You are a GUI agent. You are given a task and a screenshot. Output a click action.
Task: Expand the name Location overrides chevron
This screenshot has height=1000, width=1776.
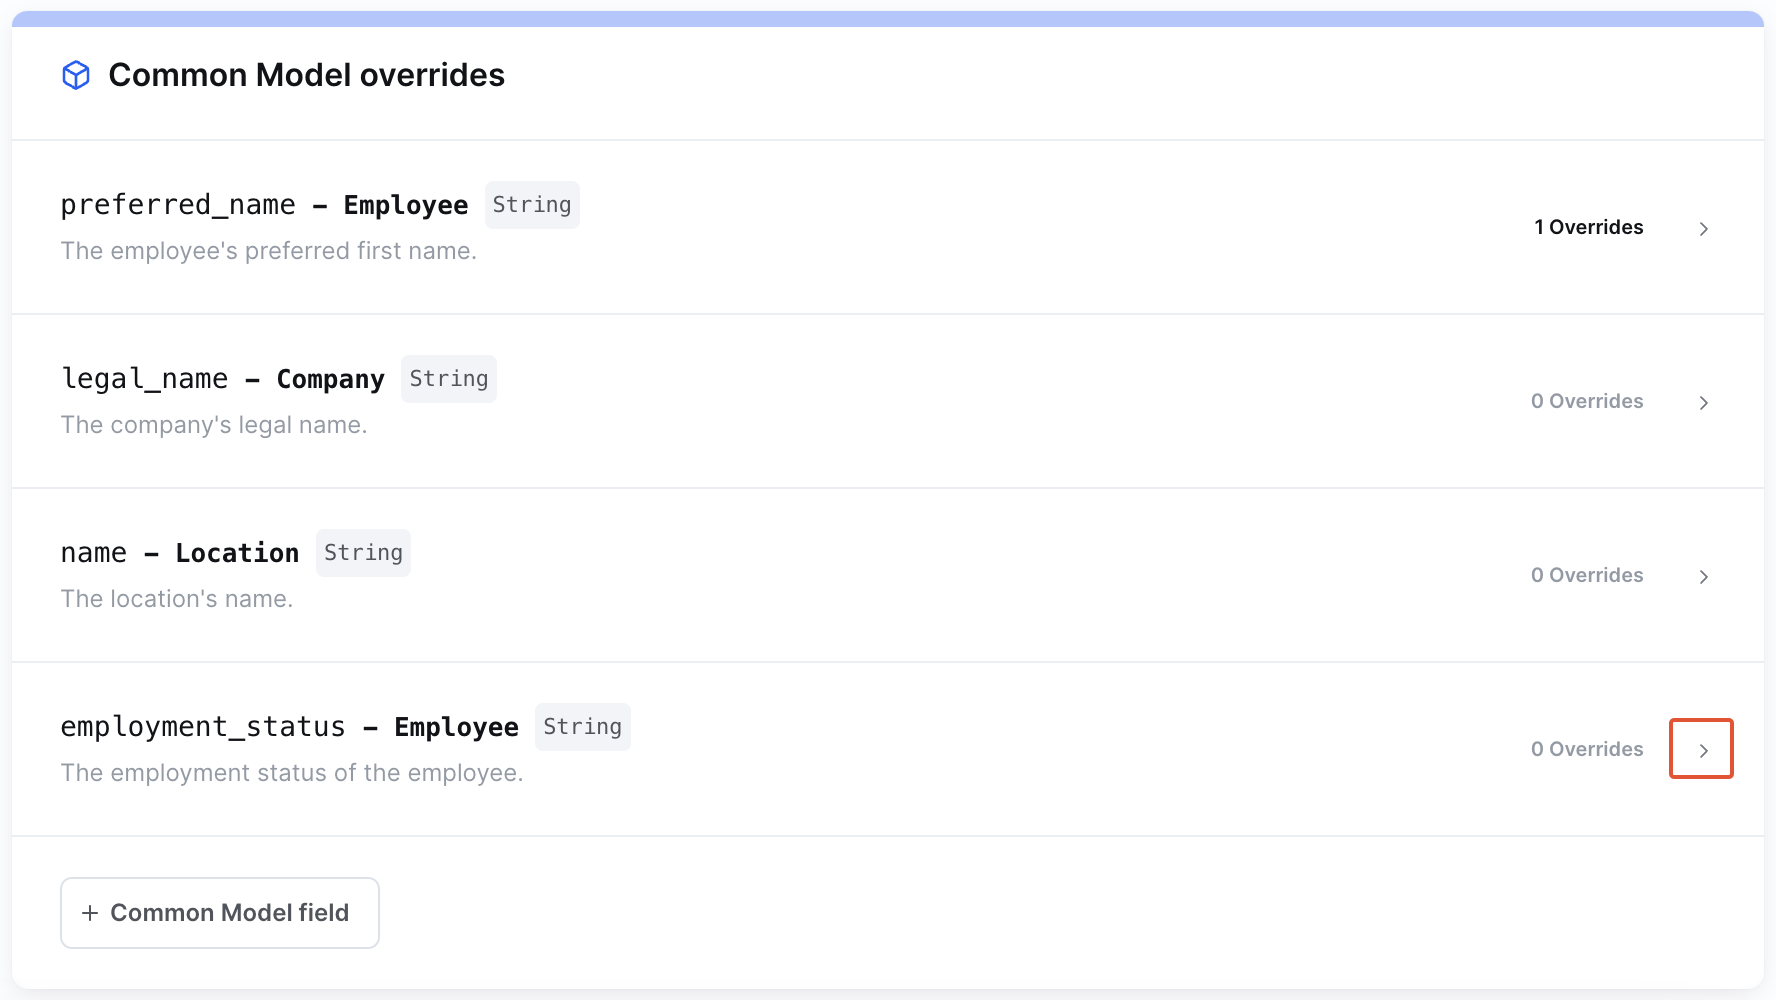coord(1703,577)
